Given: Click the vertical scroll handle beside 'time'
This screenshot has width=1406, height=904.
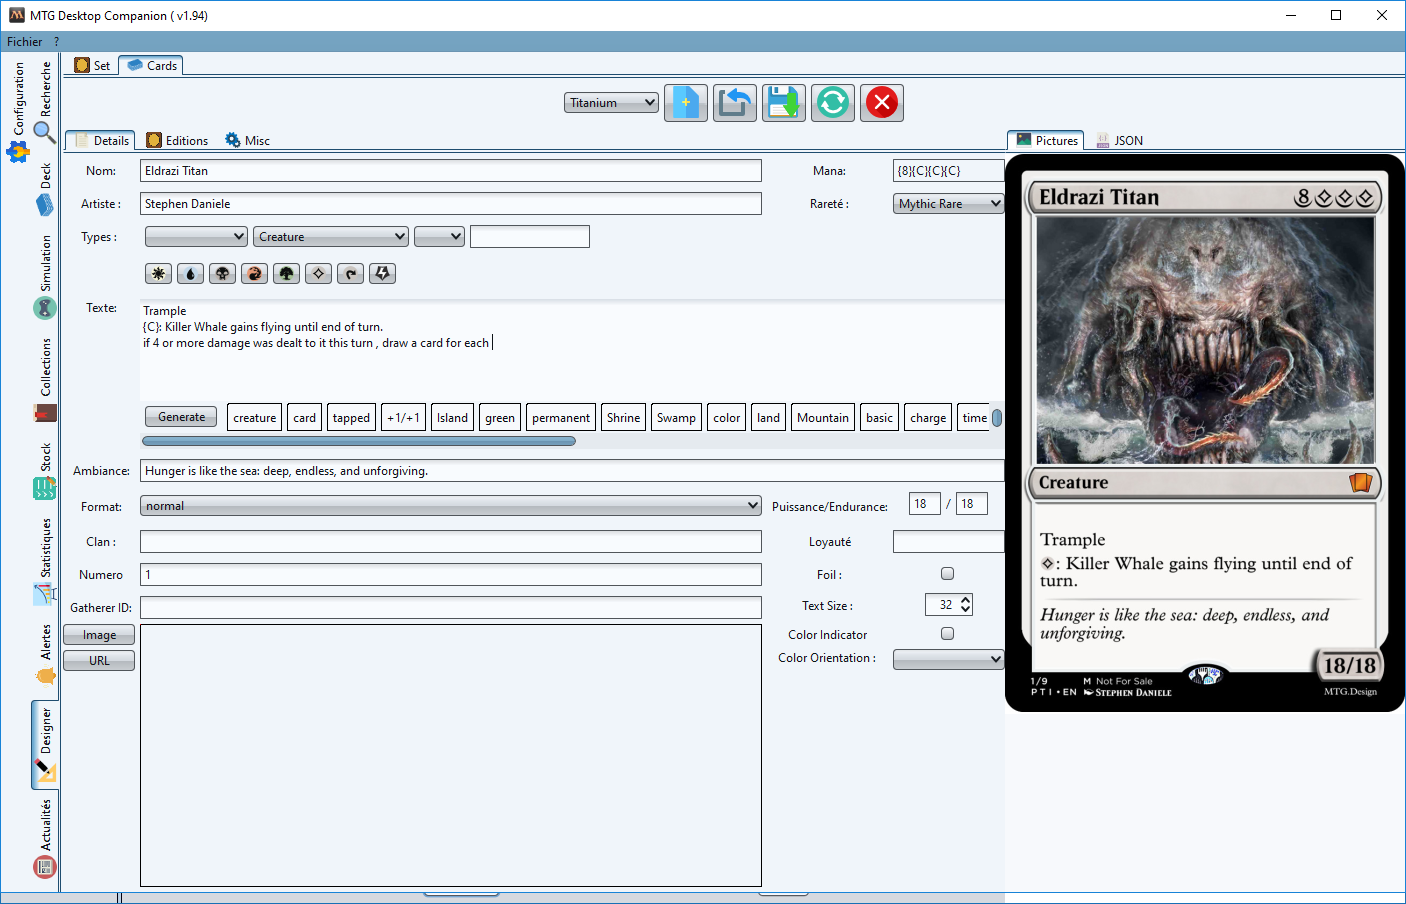Looking at the screenshot, I should [x=997, y=418].
